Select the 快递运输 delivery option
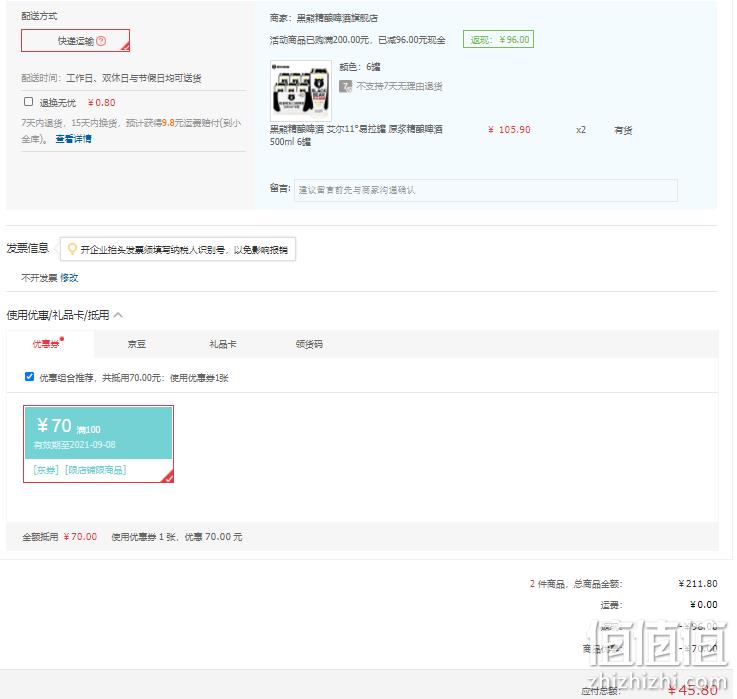The height and width of the screenshot is (699, 737). 75,41
